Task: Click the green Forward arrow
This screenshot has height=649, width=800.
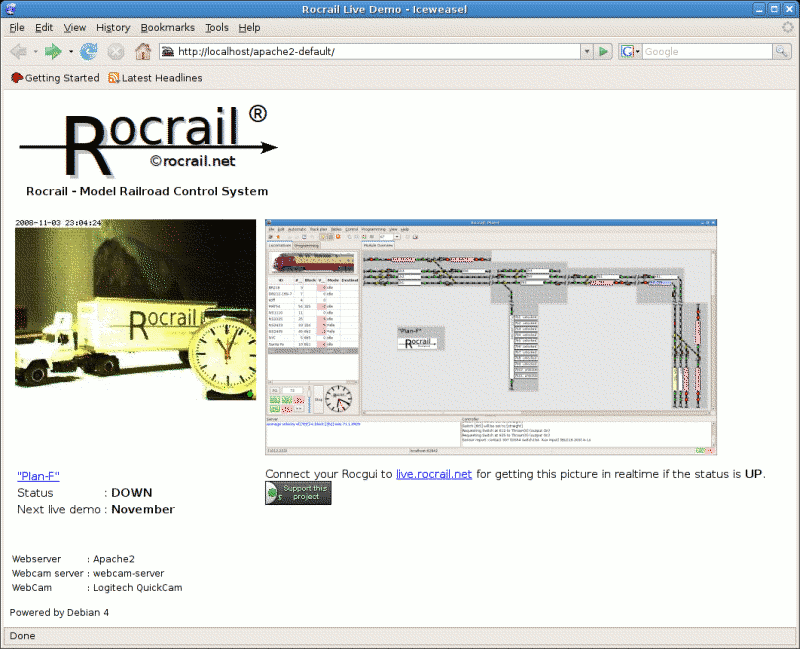Action: 53,51
